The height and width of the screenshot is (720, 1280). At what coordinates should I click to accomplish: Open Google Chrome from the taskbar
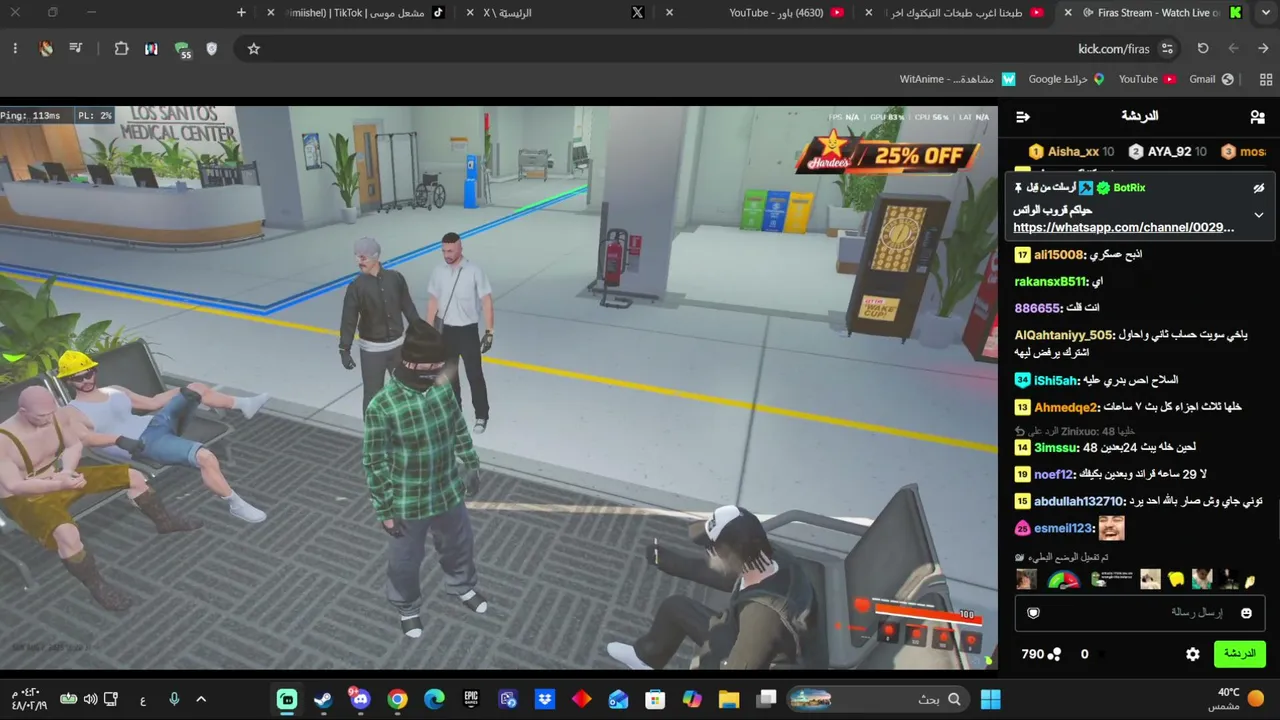tap(397, 699)
